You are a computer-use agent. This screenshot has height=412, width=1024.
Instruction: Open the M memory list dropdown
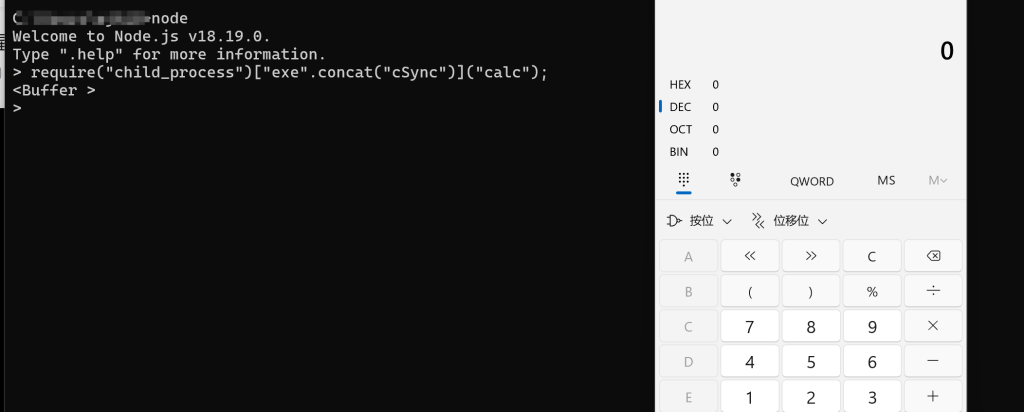pos(938,181)
